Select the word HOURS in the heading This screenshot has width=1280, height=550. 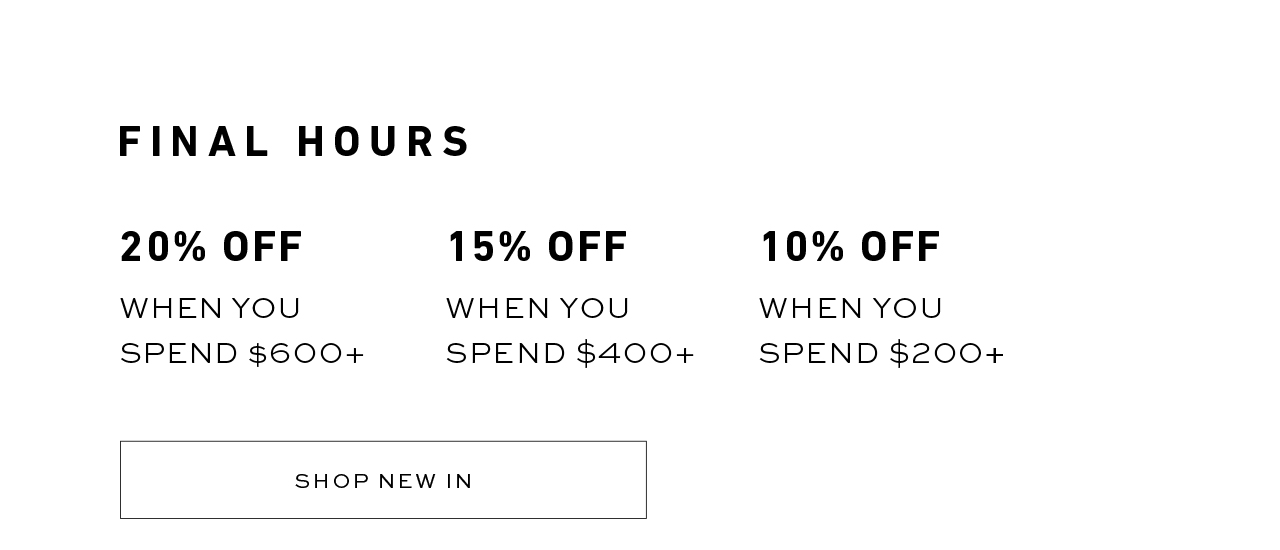(384, 142)
